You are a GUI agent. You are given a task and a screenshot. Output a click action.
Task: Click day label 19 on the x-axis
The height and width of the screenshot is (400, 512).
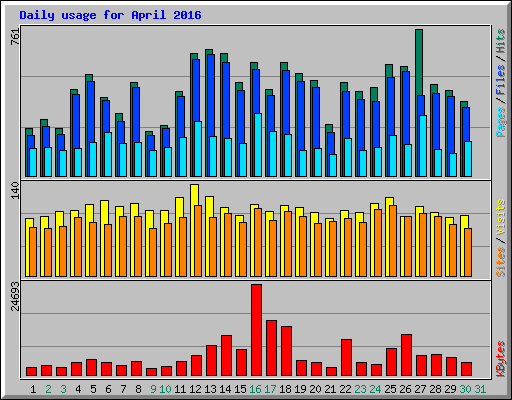[300, 389]
